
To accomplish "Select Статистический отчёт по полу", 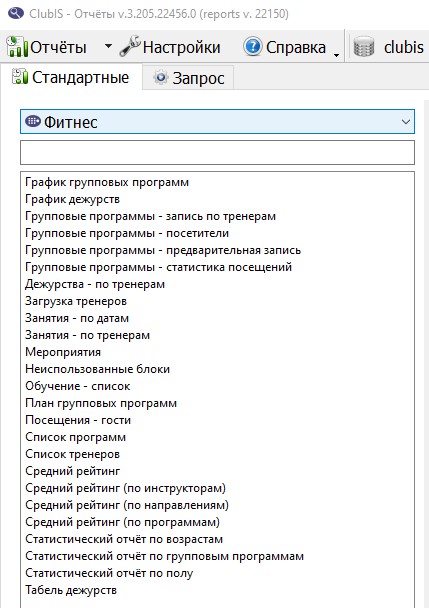I will 109,574.
